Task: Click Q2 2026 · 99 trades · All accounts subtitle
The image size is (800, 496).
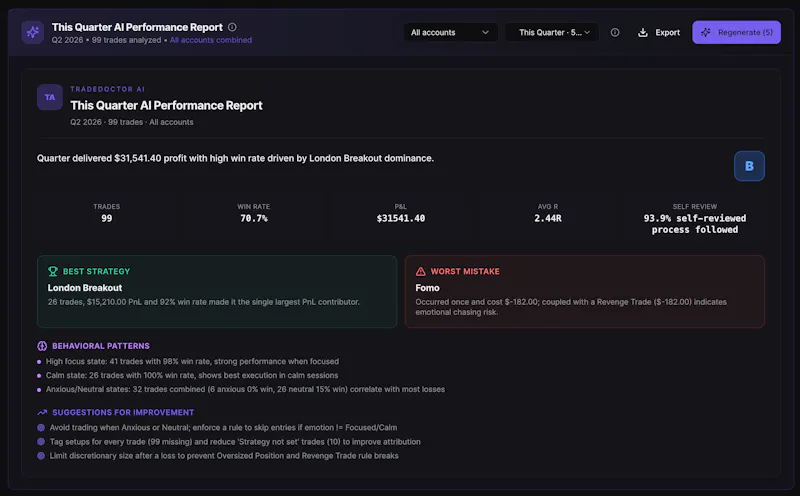Action: pyautogui.click(x=132, y=122)
